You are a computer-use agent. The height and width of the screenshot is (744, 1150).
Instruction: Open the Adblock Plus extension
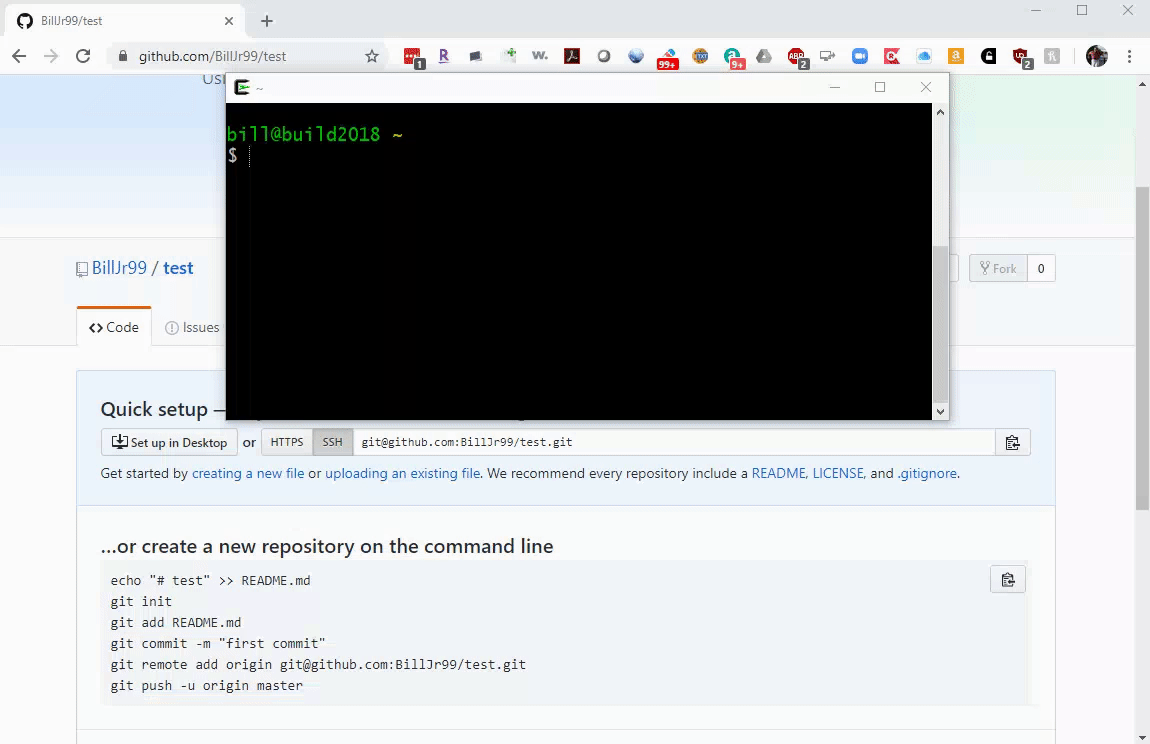796,56
